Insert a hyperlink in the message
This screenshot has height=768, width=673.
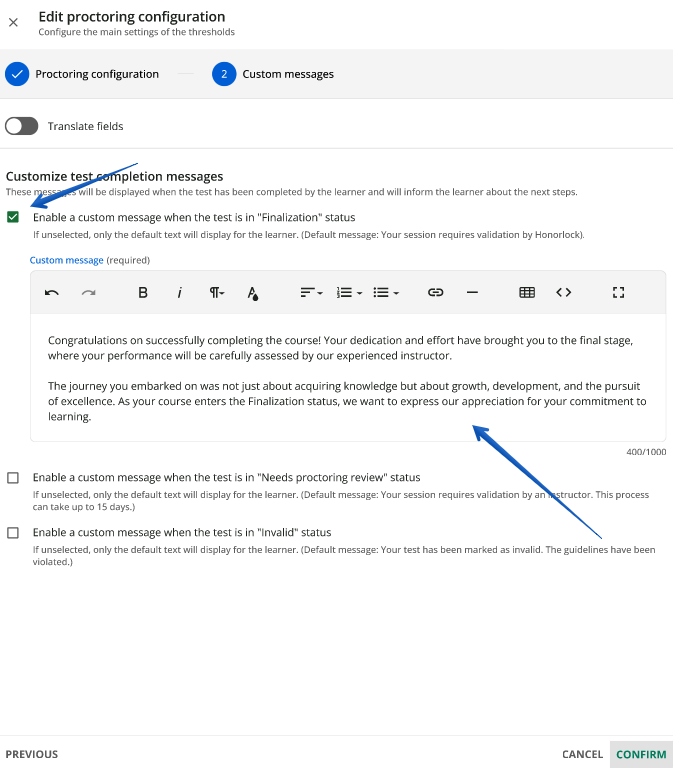435,293
